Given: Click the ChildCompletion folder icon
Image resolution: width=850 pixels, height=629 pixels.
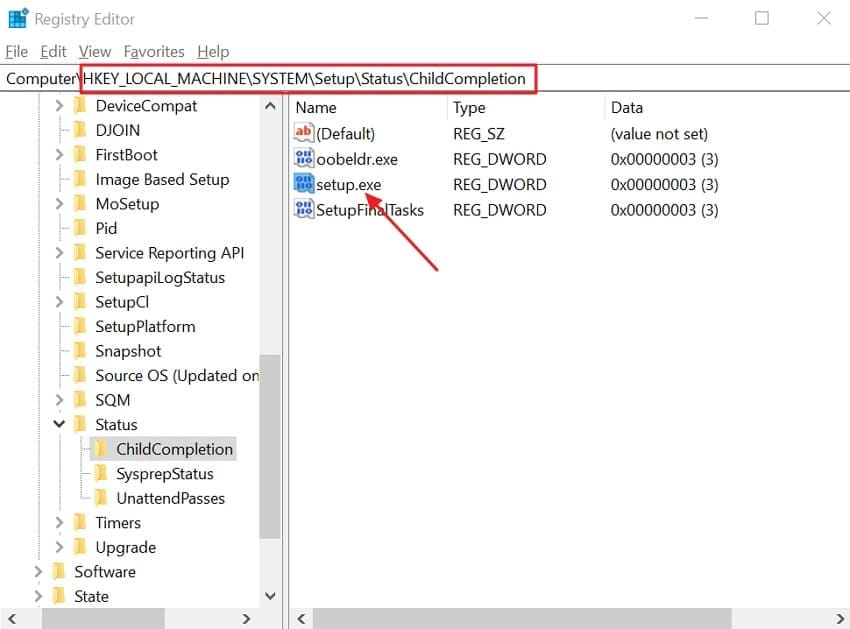Looking at the screenshot, I should coord(102,448).
